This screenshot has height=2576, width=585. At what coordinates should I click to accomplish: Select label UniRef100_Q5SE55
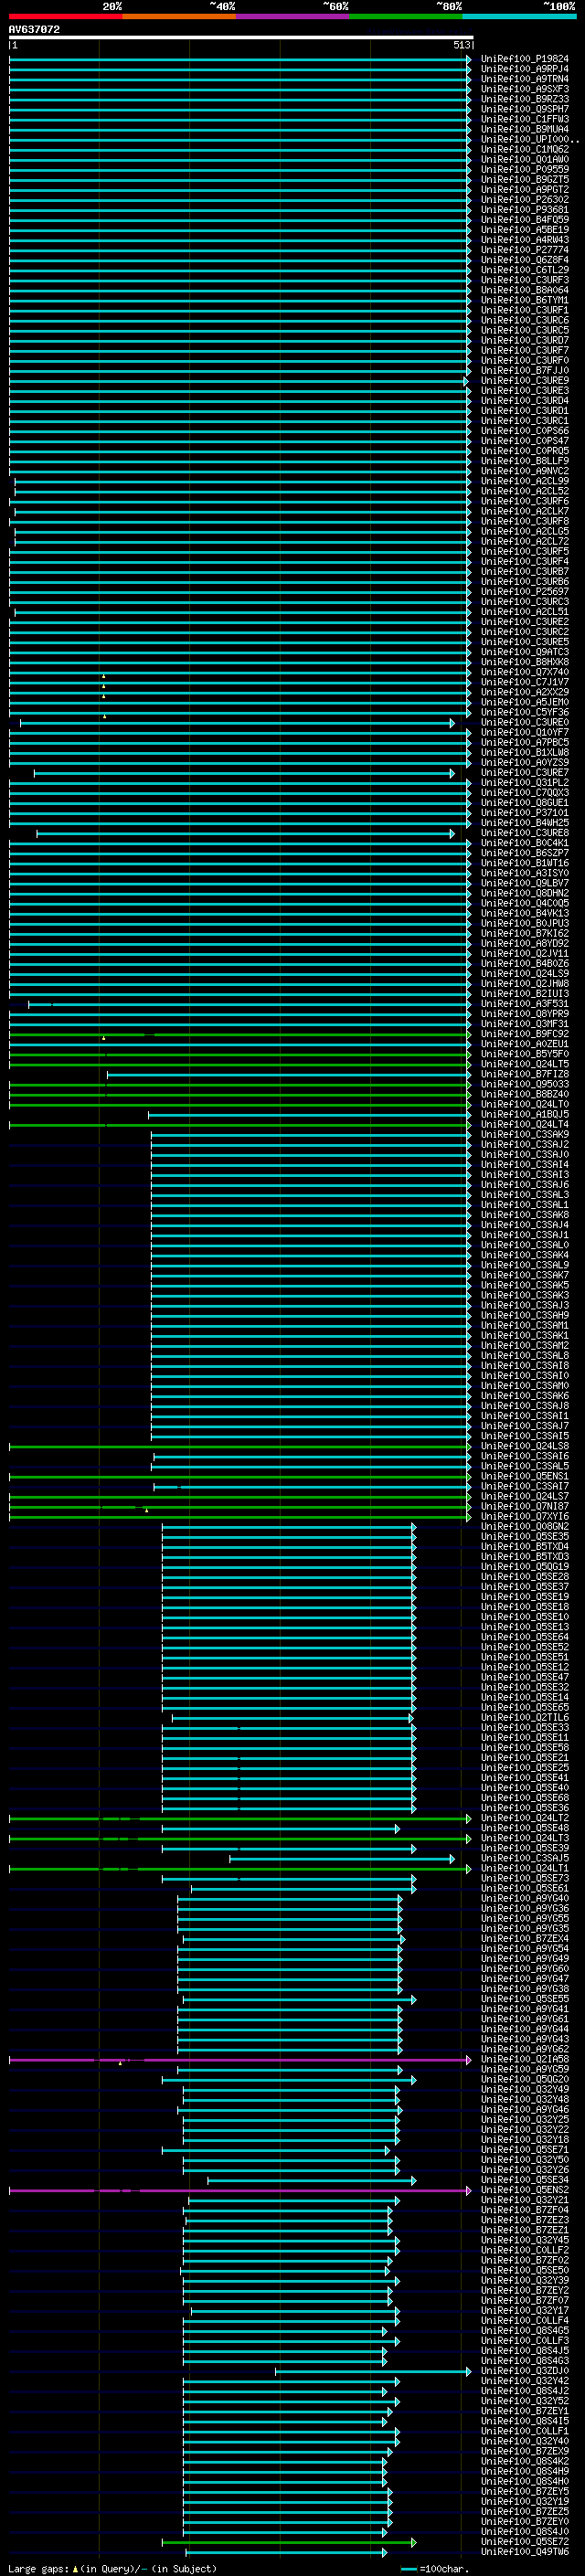point(524,1999)
